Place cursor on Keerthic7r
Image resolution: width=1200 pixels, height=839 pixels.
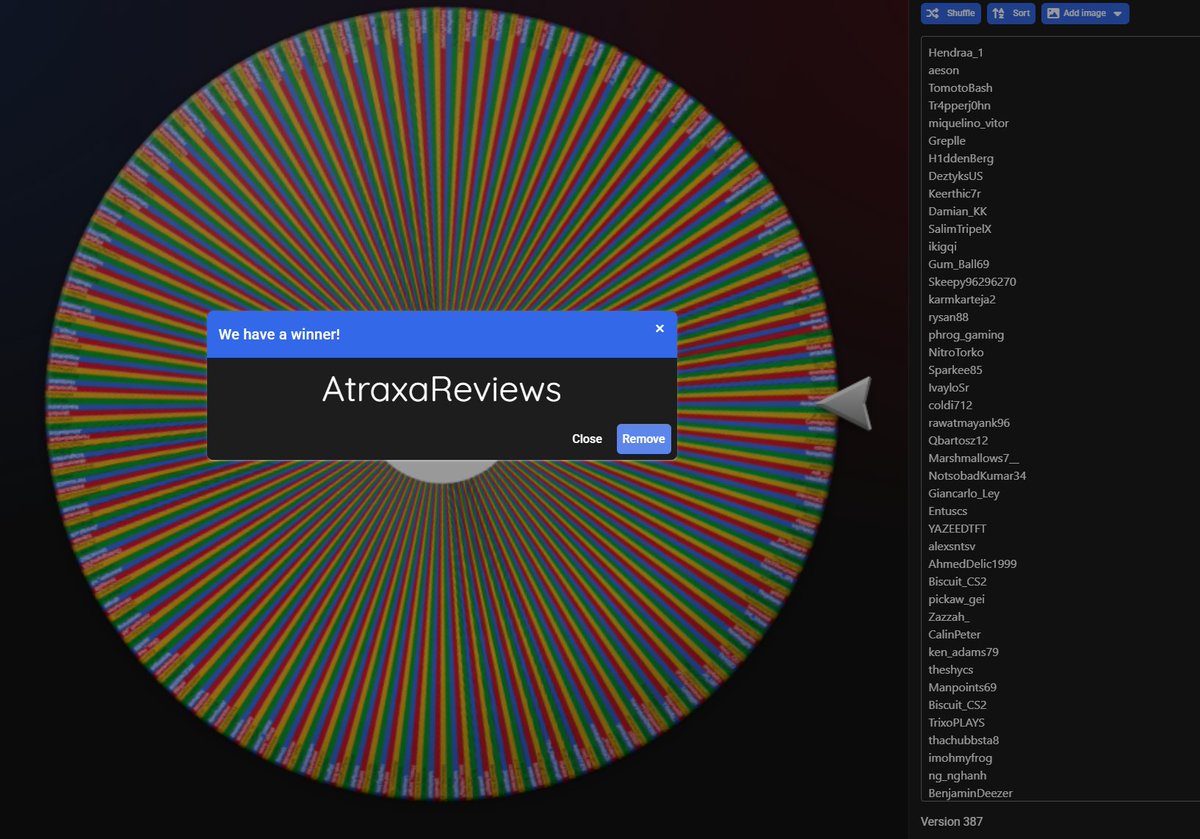point(954,194)
